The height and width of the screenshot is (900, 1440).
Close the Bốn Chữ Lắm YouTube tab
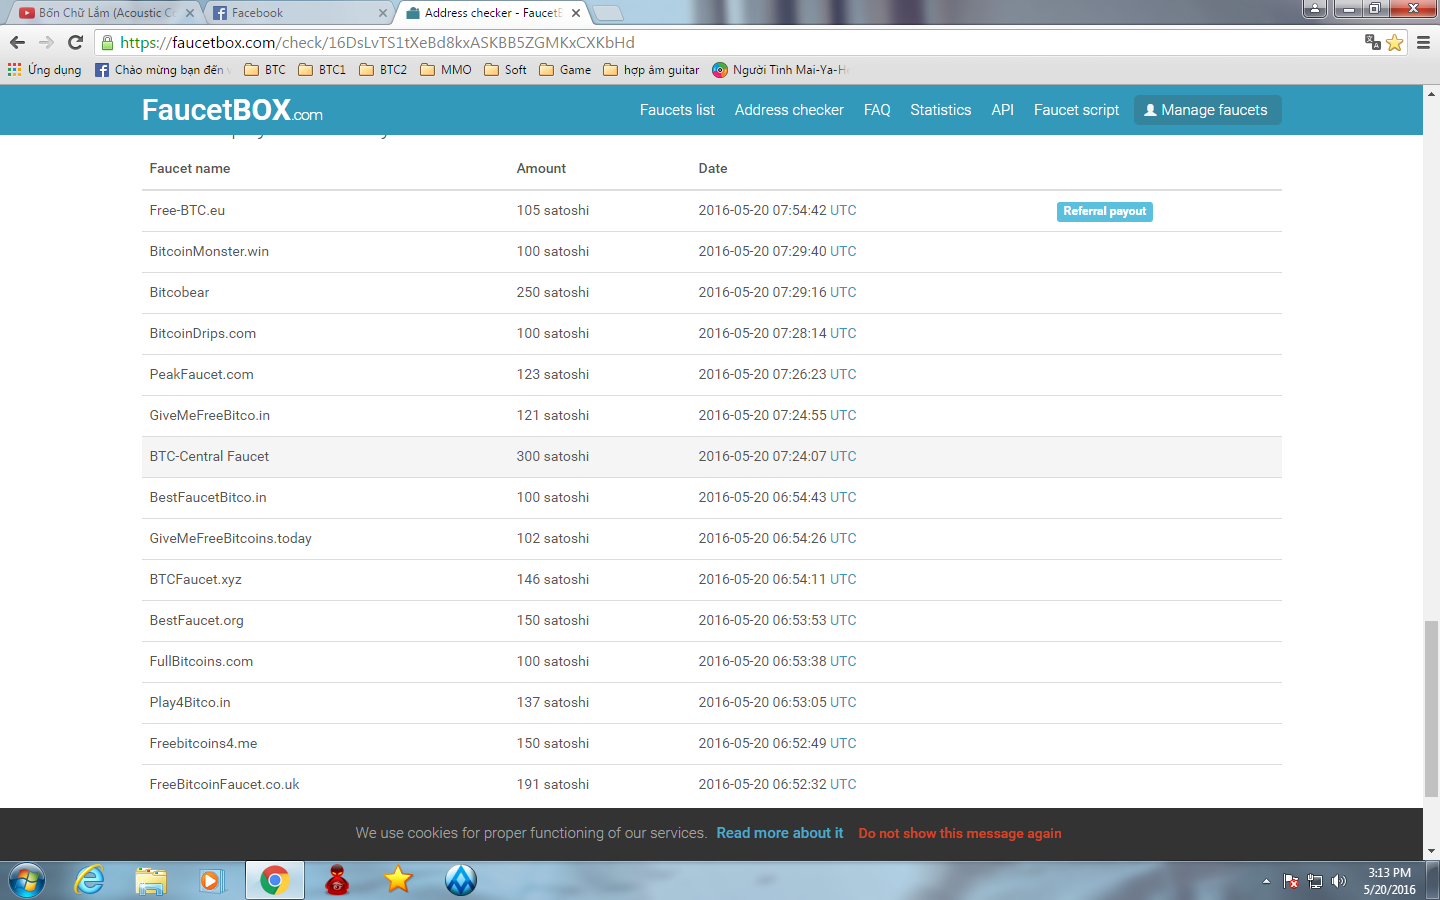point(190,13)
